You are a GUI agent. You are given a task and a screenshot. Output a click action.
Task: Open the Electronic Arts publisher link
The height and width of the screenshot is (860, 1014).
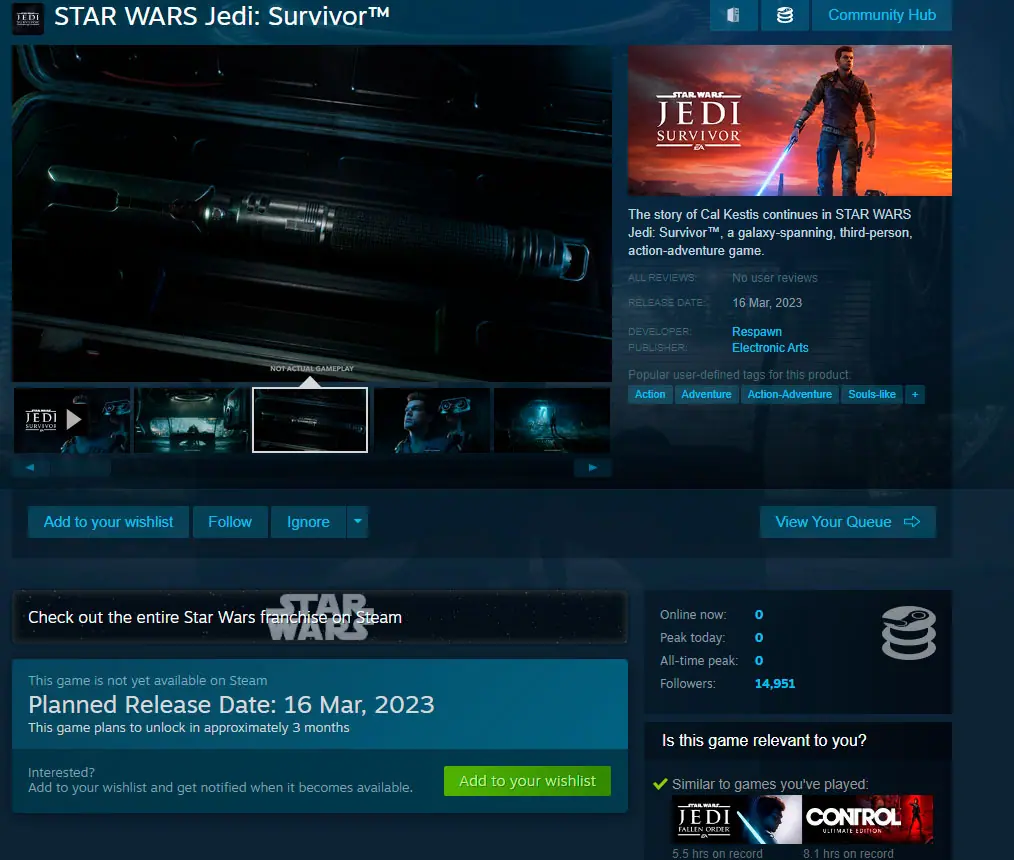[x=770, y=347]
